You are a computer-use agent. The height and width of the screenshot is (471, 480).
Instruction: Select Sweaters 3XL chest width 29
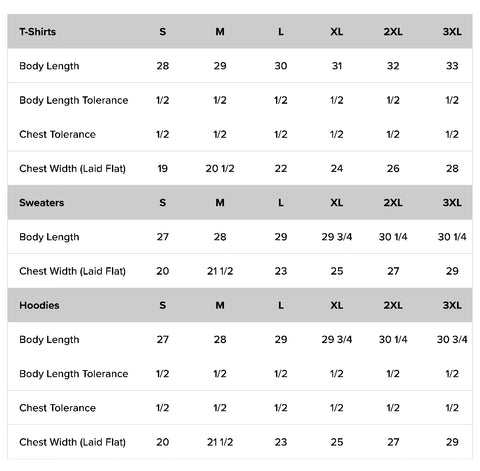click(452, 271)
